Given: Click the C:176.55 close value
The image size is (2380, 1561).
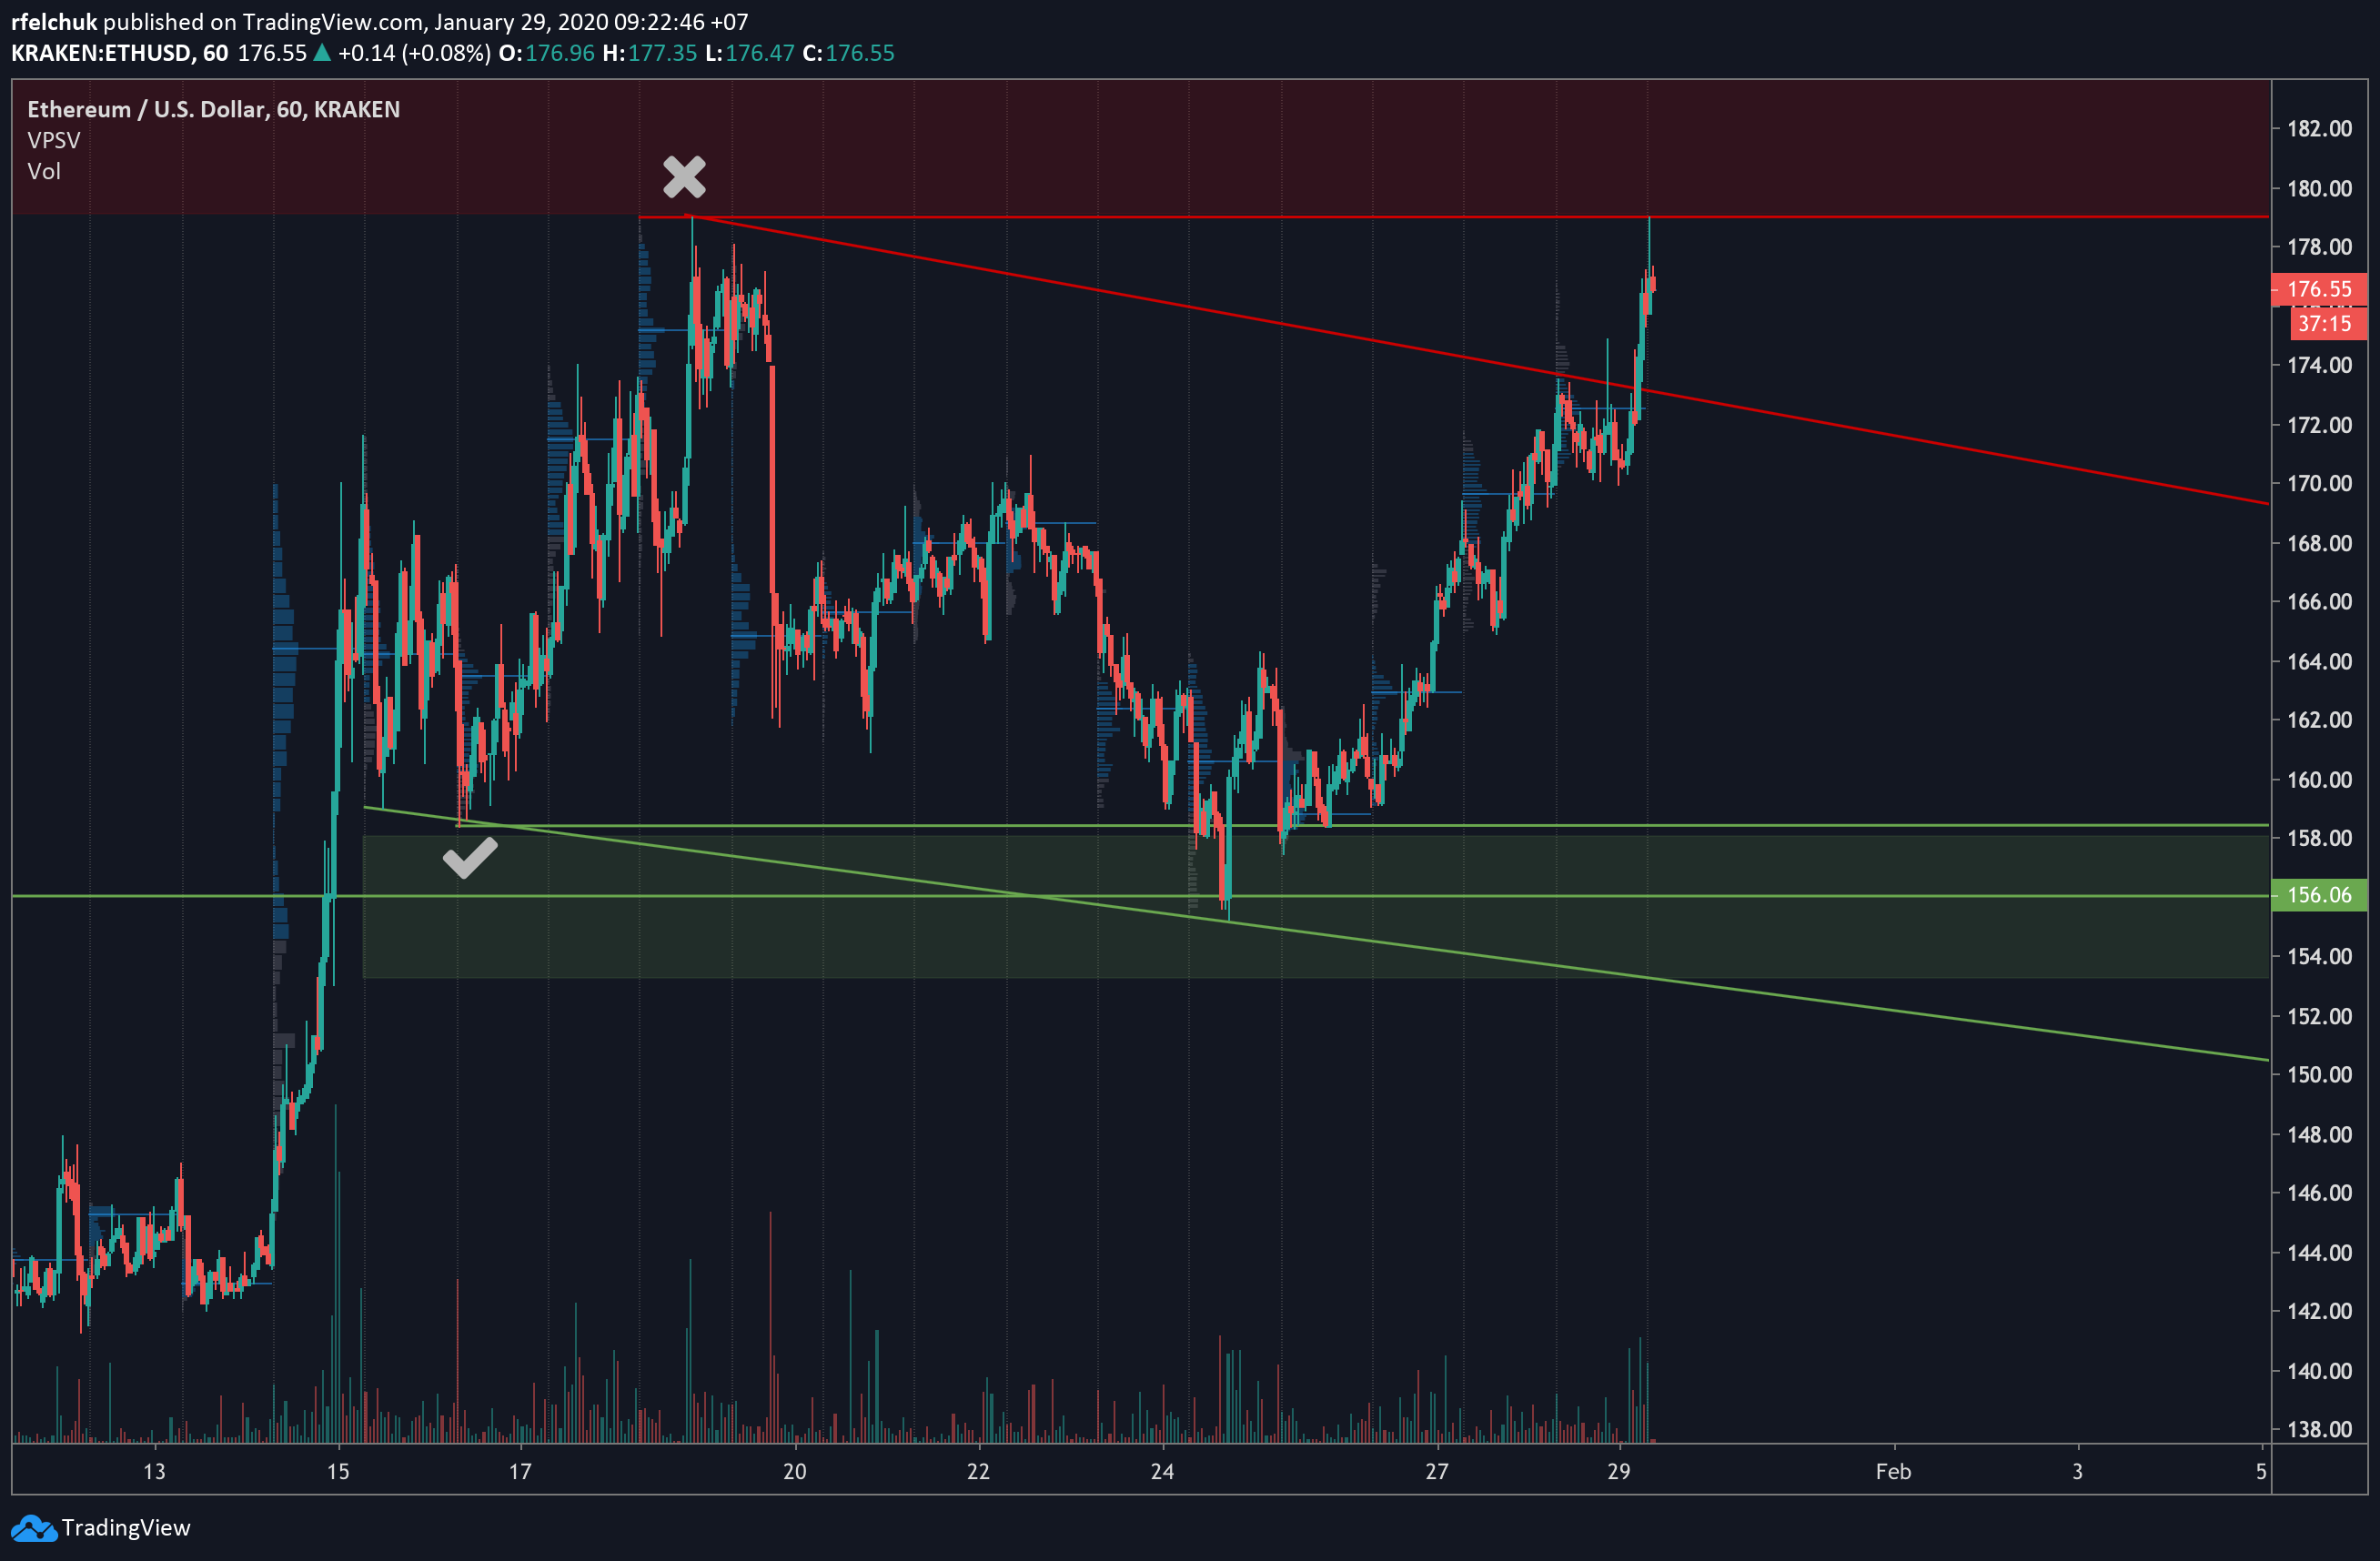Looking at the screenshot, I should click(x=848, y=53).
